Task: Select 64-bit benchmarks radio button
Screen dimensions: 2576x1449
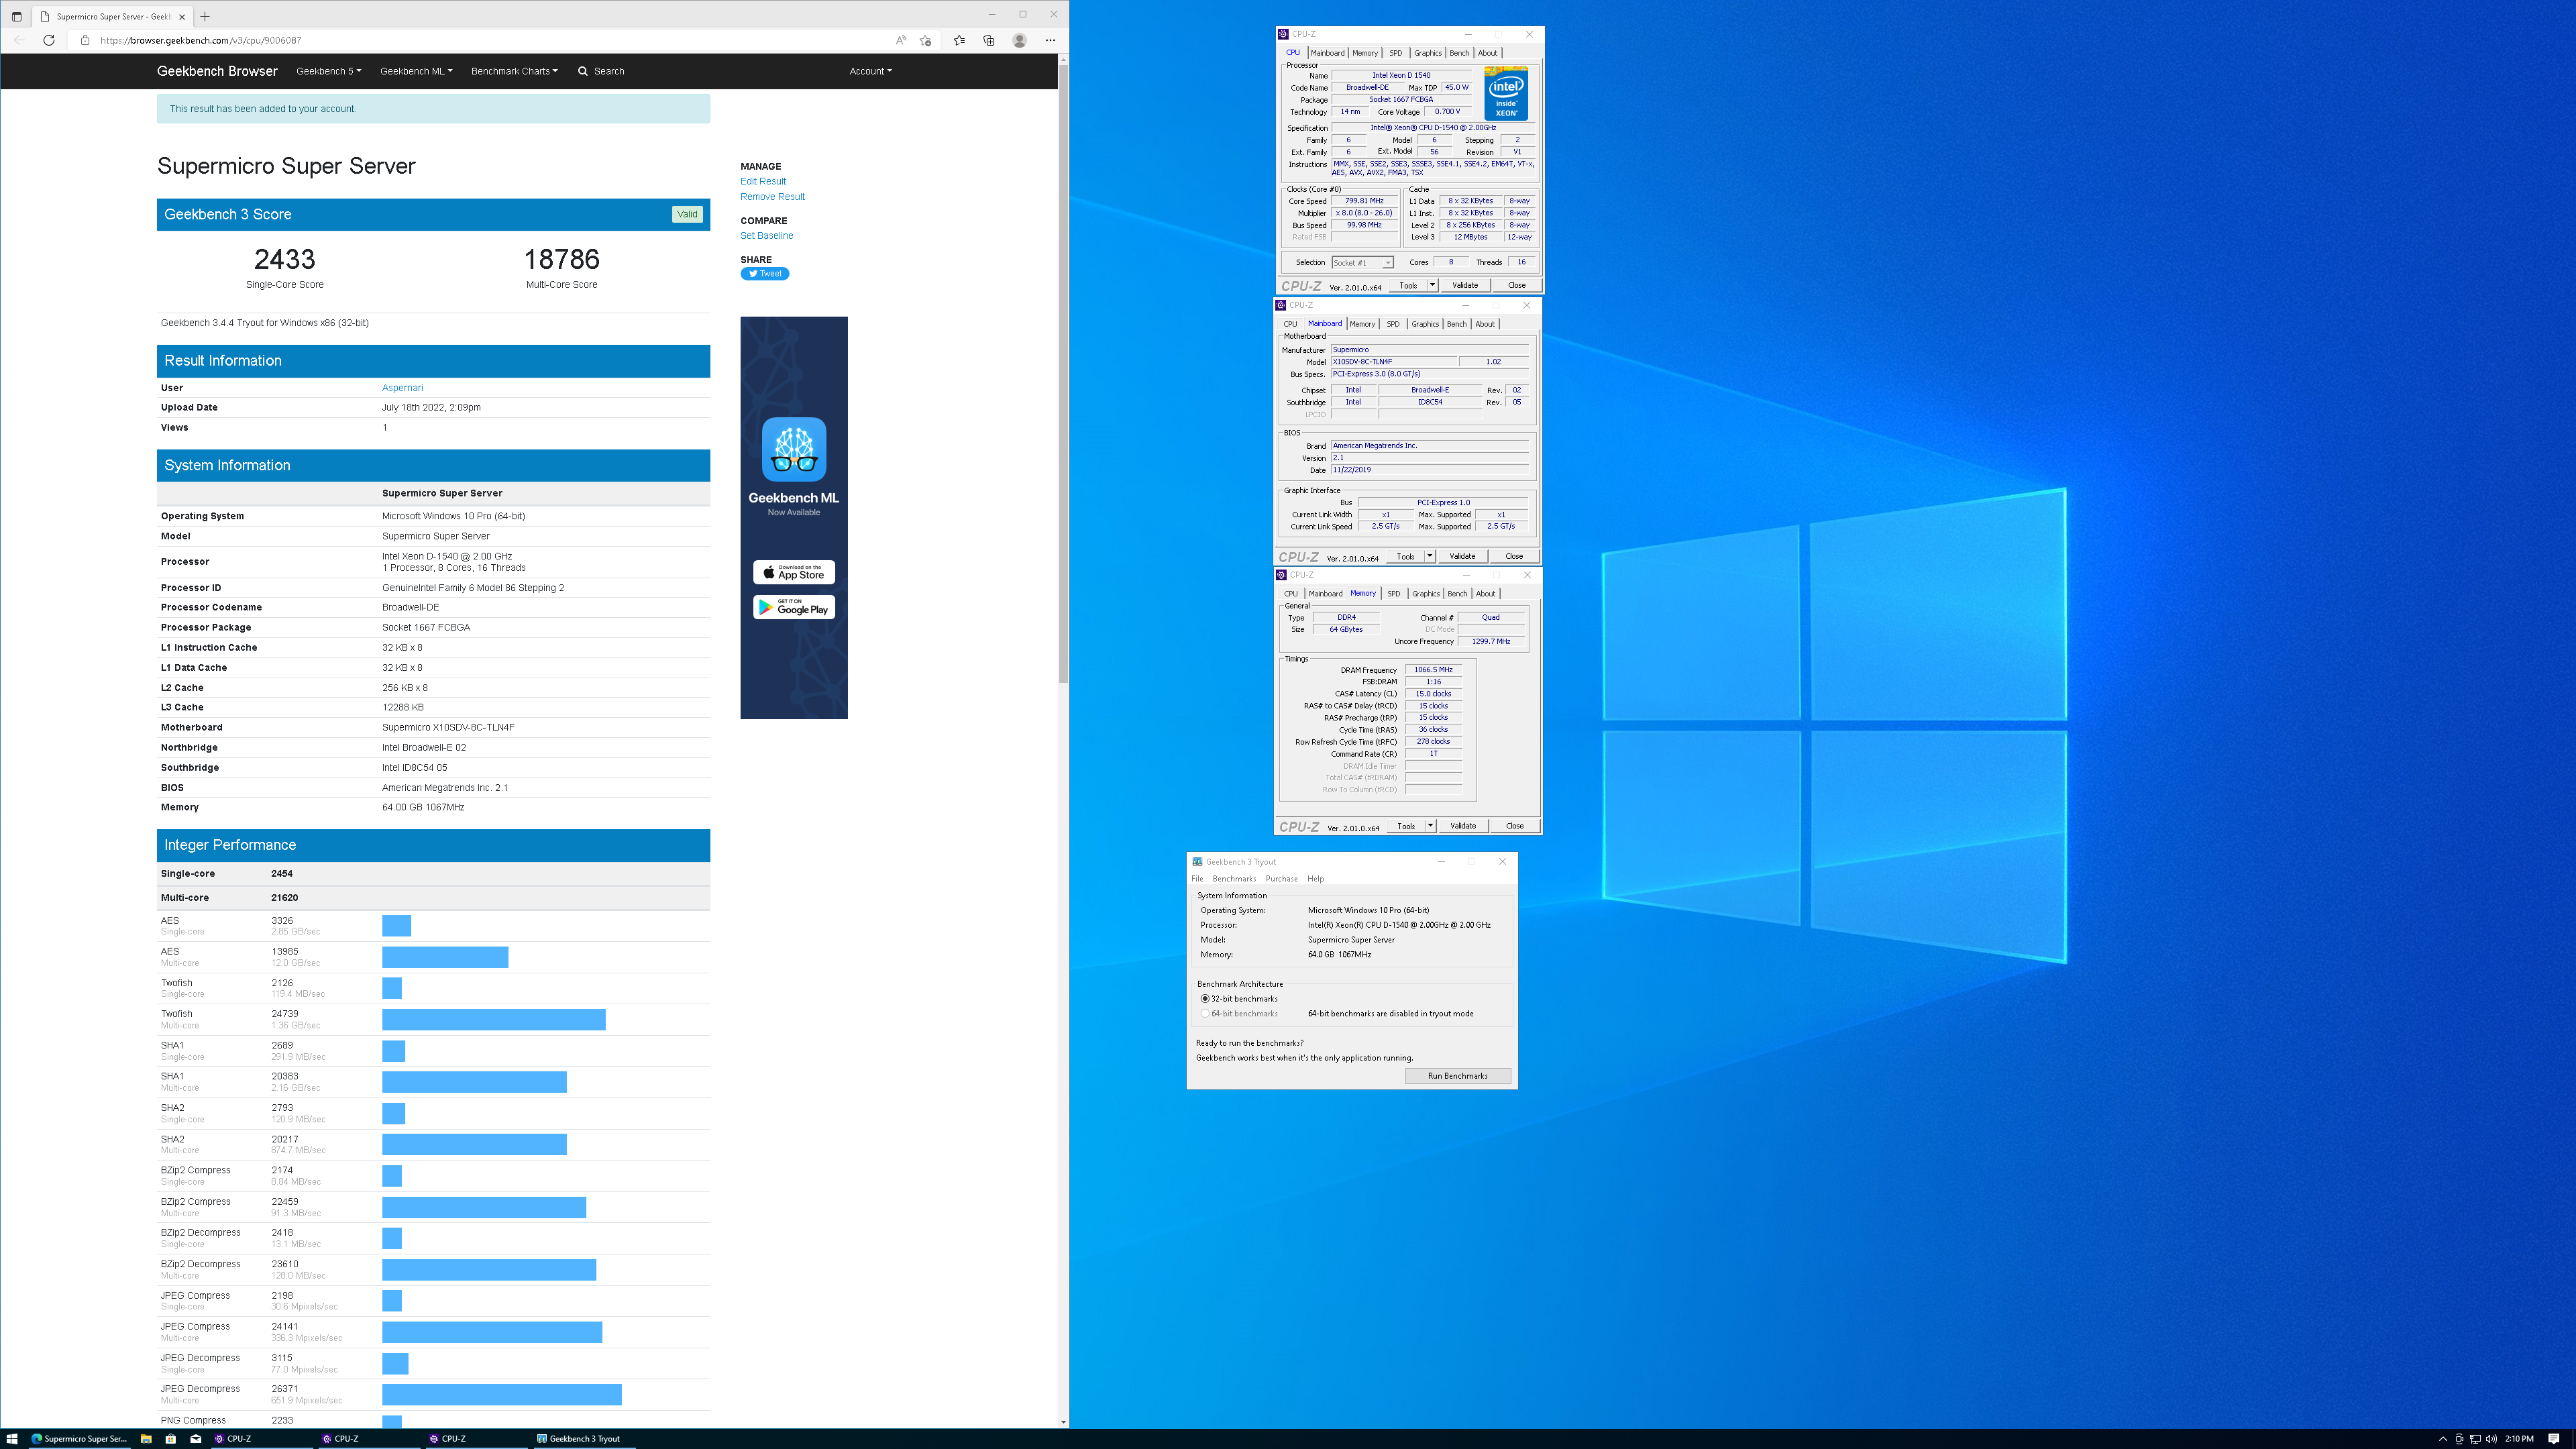Action: [1205, 1014]
